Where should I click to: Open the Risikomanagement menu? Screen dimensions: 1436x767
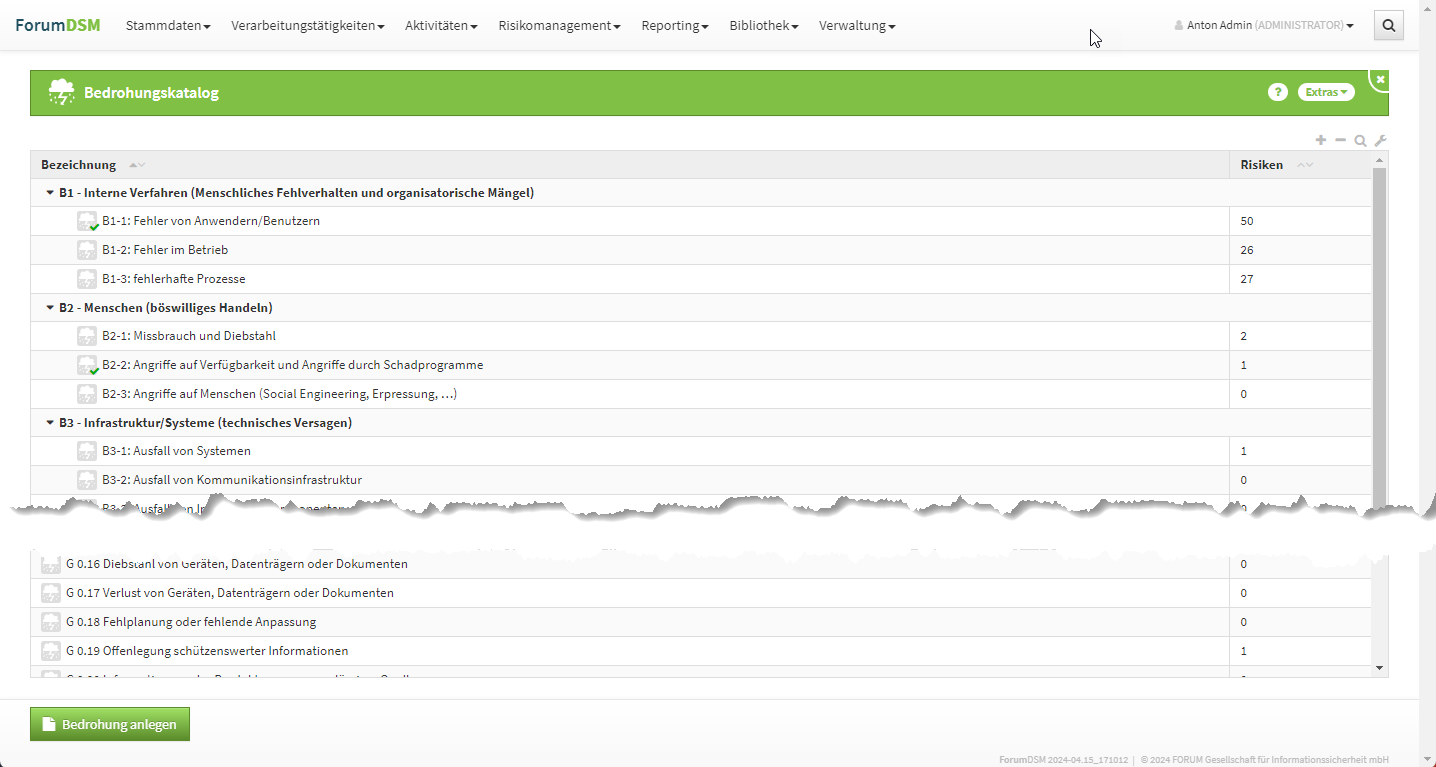coord(560,26)
